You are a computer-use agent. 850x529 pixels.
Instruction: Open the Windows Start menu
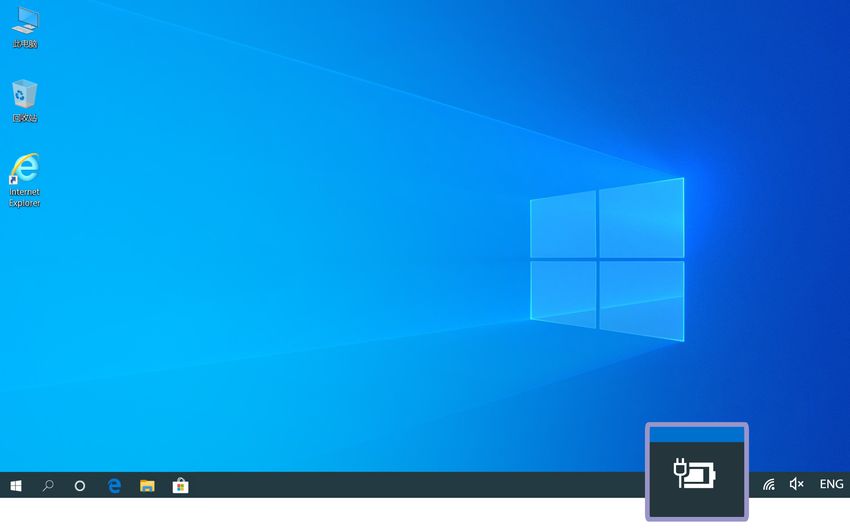pos(16,485)
